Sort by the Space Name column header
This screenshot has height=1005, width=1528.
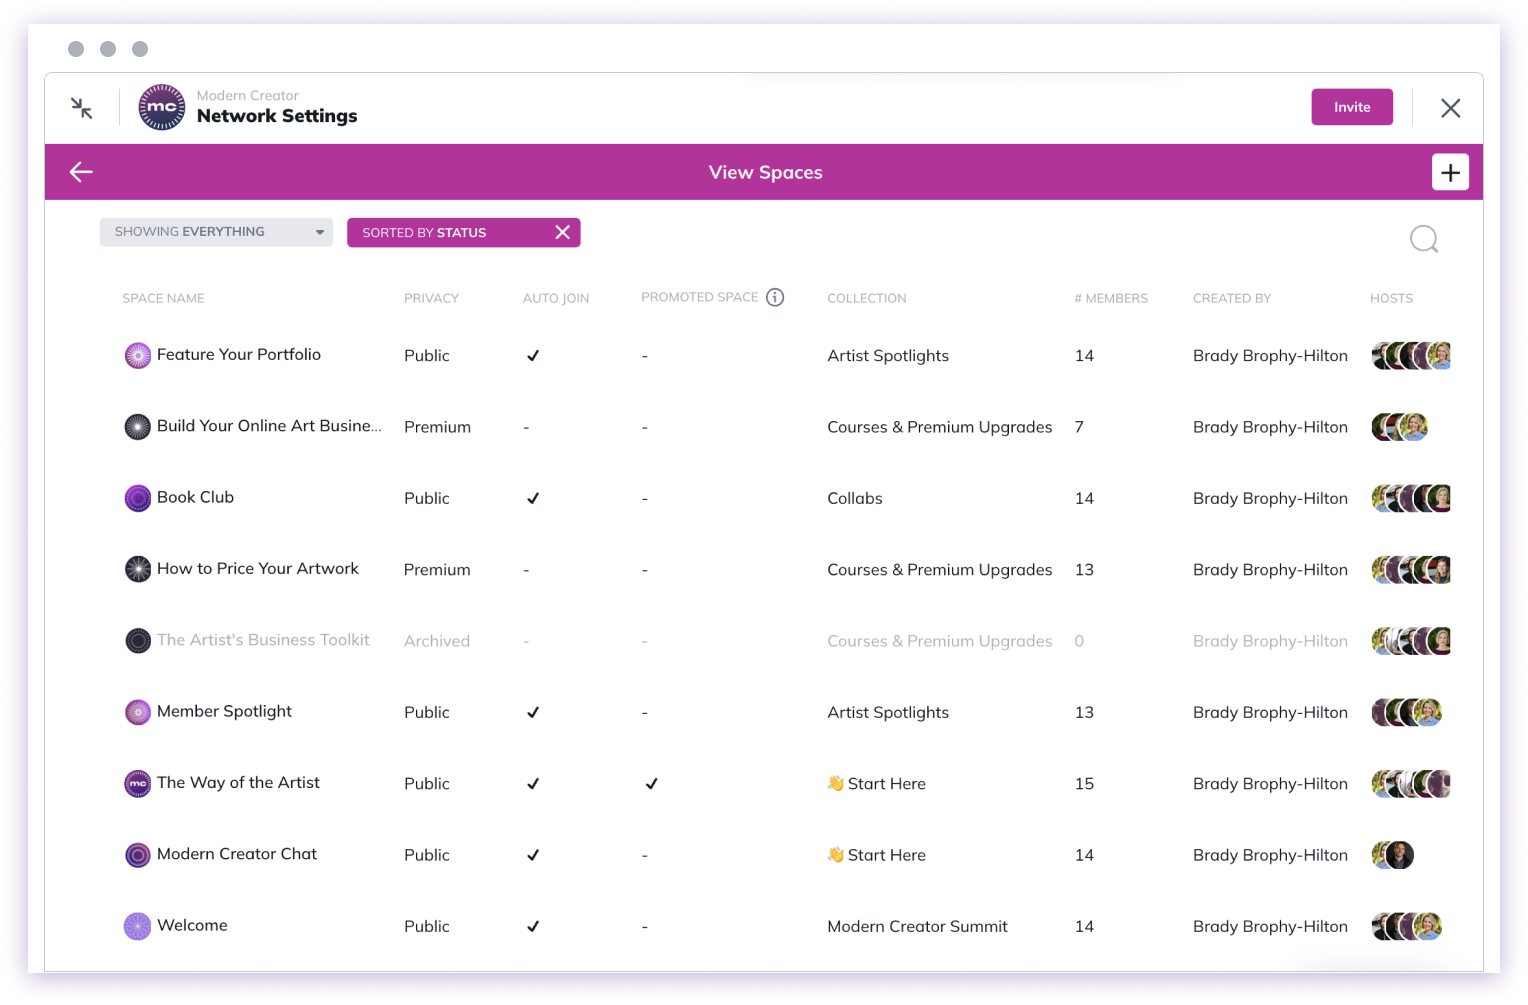coord(163,298)
